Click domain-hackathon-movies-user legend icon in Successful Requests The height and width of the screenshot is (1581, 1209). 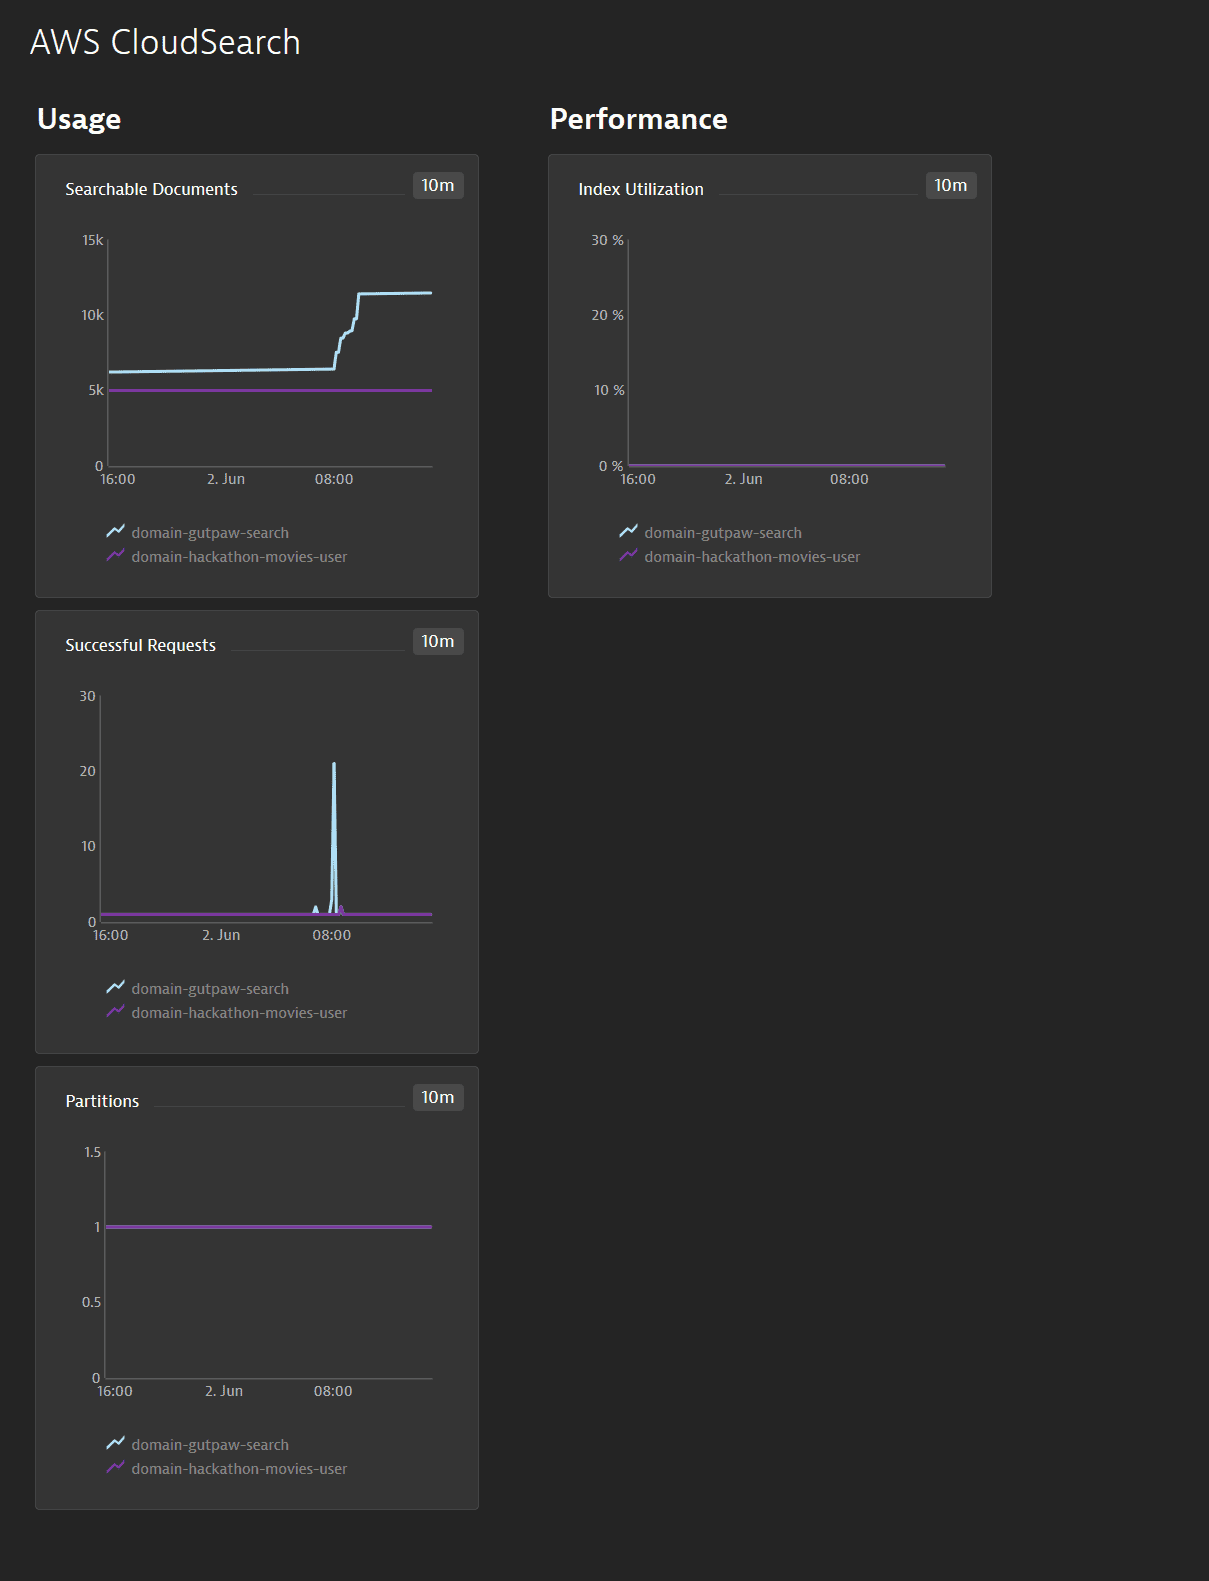pos(116,1011)
